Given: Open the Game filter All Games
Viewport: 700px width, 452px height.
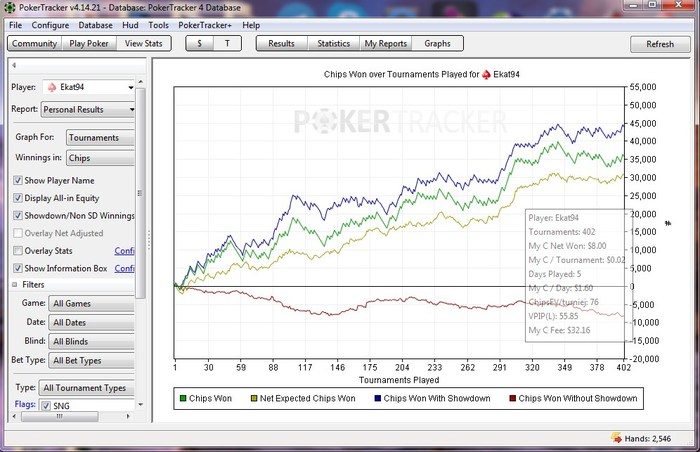Looking at the screenshot, I should (x=92, y=304).
